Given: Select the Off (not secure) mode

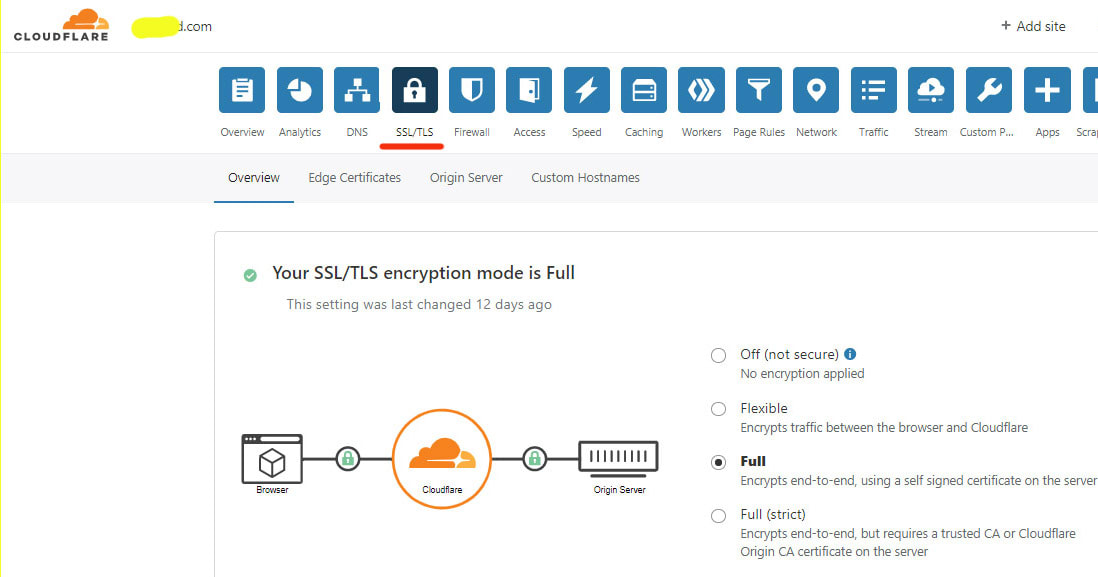Looking at the screenshot, I should 718,355.
